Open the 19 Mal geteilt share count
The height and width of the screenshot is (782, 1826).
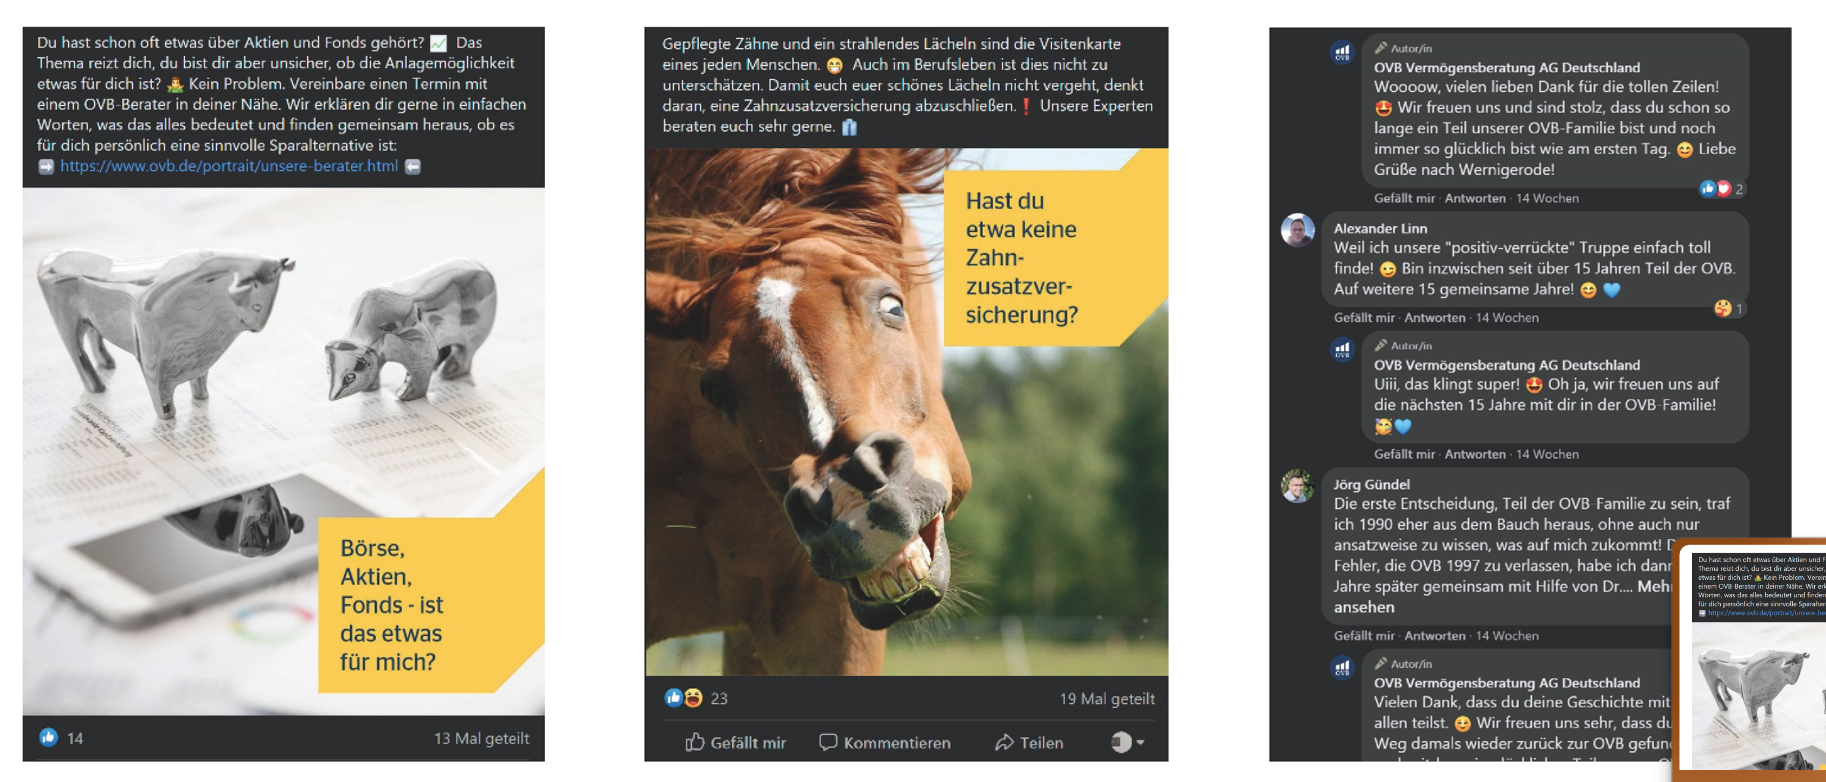1107,699
